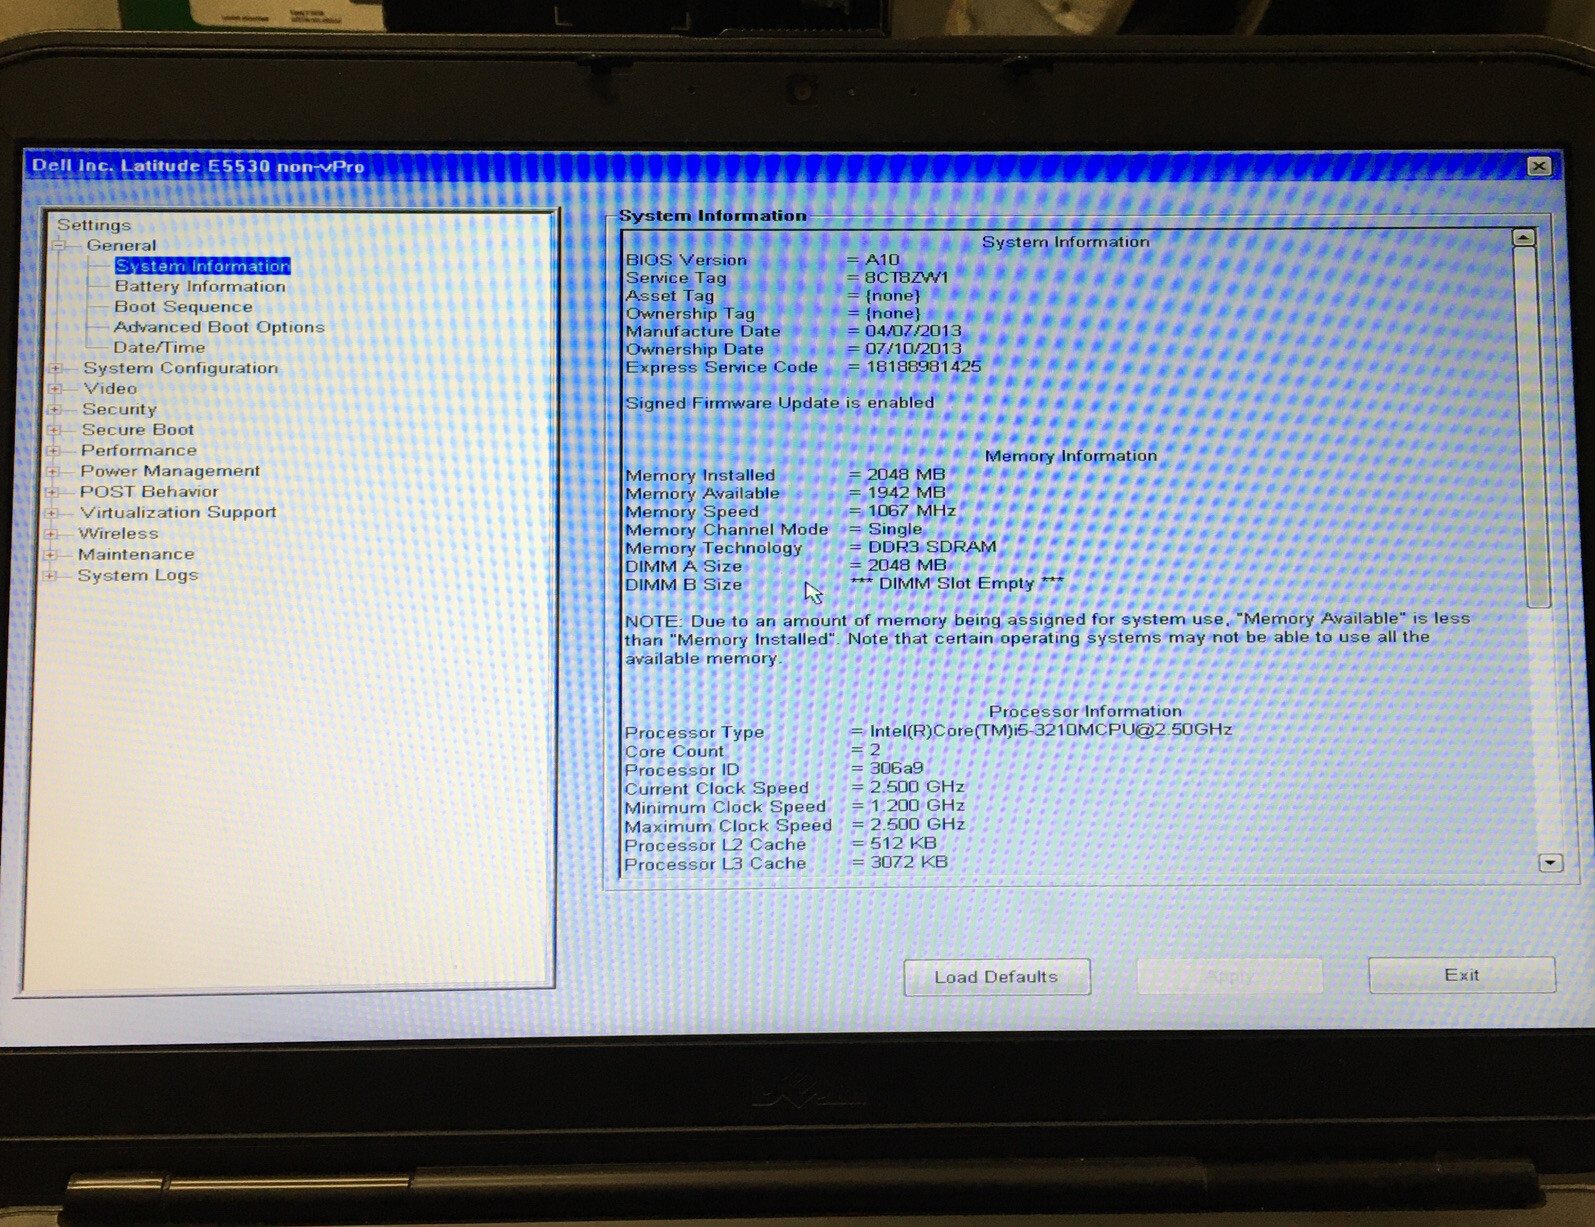
Task: Collapse the General tree node
Action: (x=59, y=245)
